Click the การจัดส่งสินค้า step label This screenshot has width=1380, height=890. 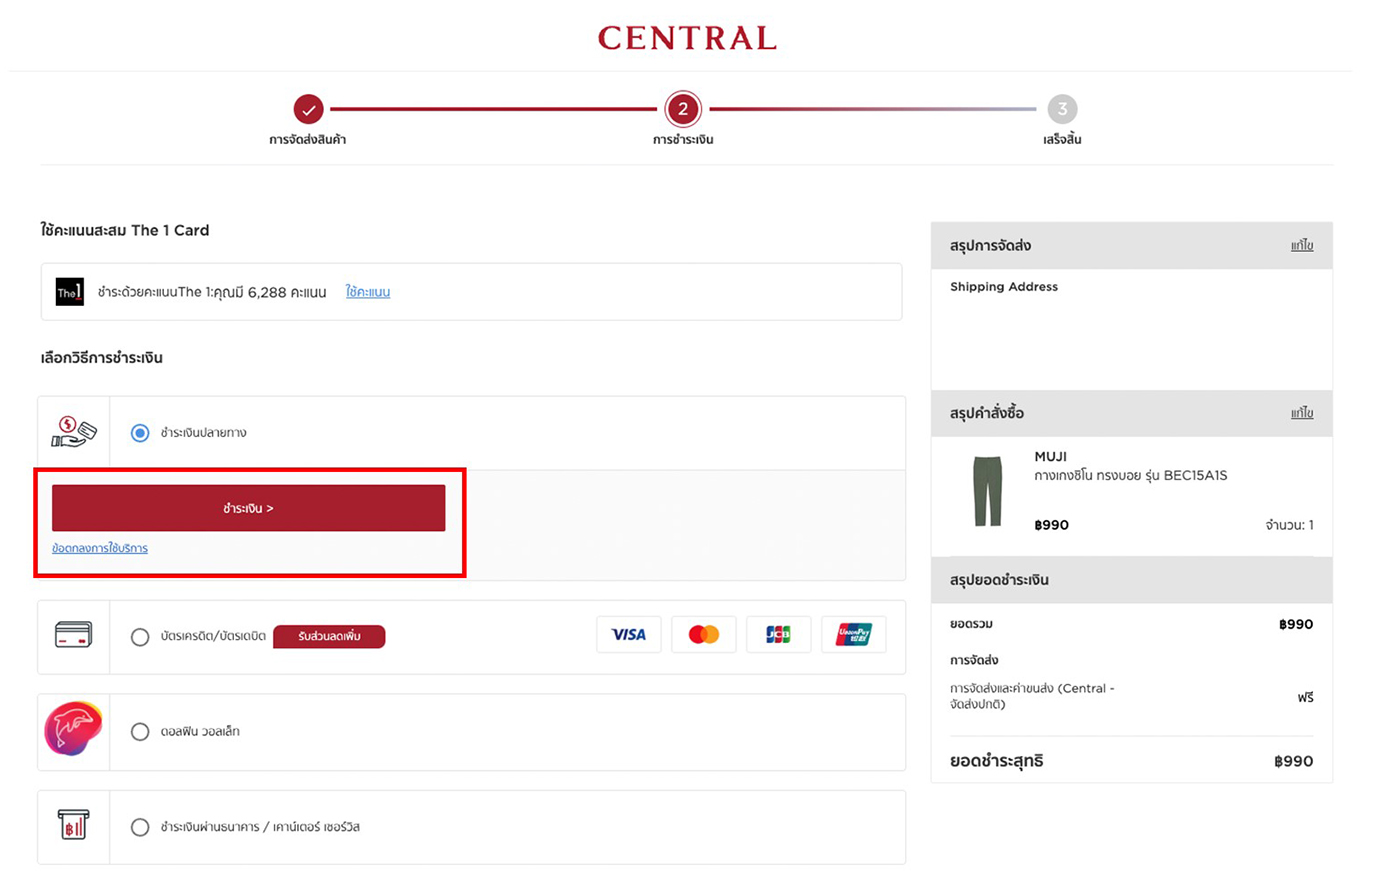[x=308, y=140]
